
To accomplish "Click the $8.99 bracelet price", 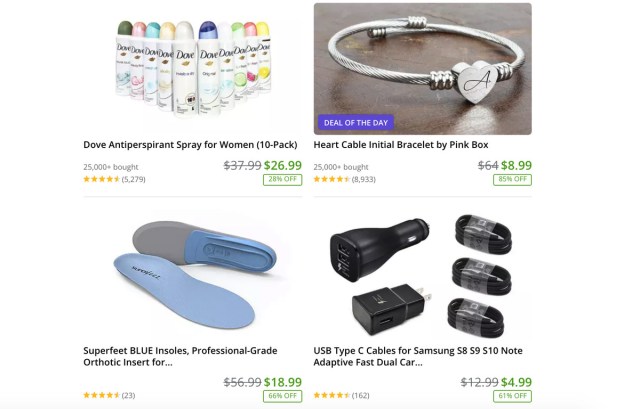I will (516, 165).
